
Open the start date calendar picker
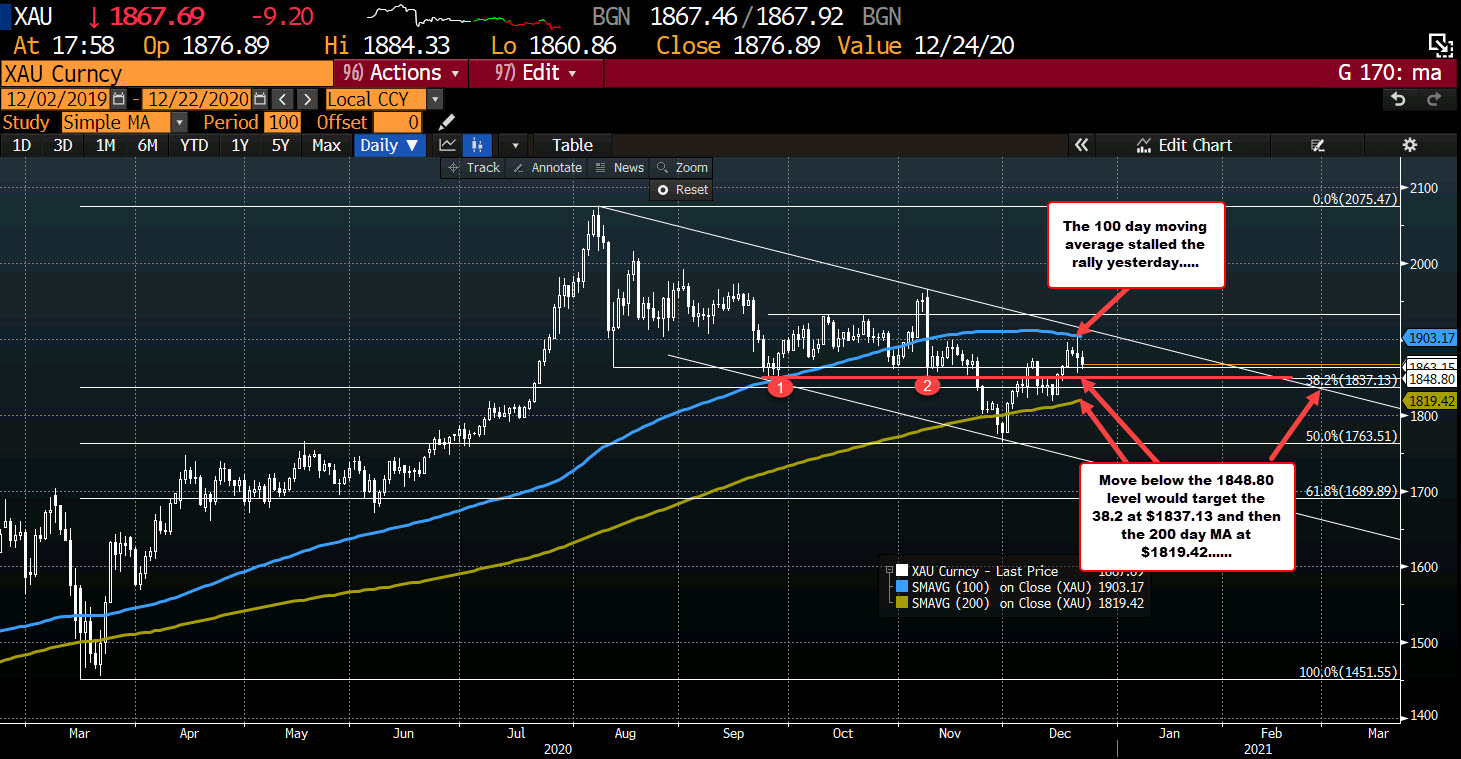pos(120,99)
